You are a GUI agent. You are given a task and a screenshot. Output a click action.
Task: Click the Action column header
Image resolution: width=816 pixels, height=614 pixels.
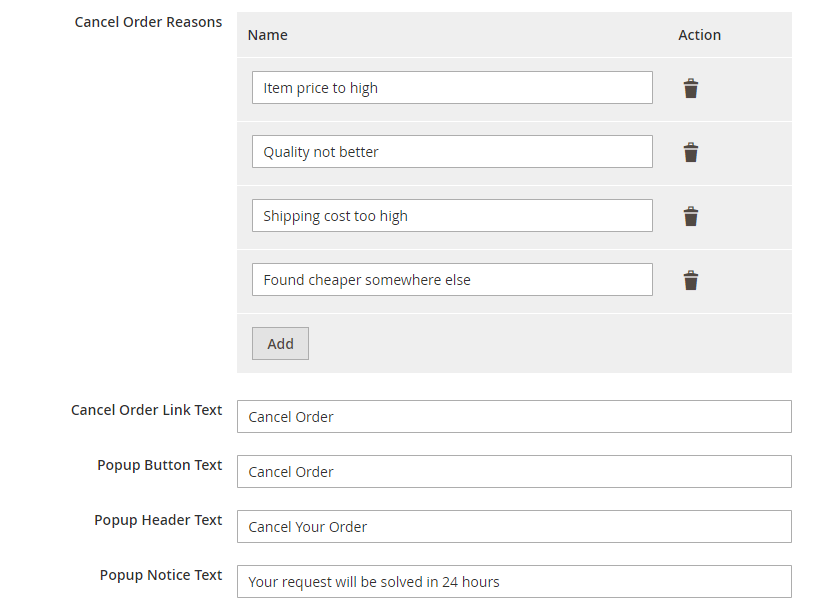699,35
